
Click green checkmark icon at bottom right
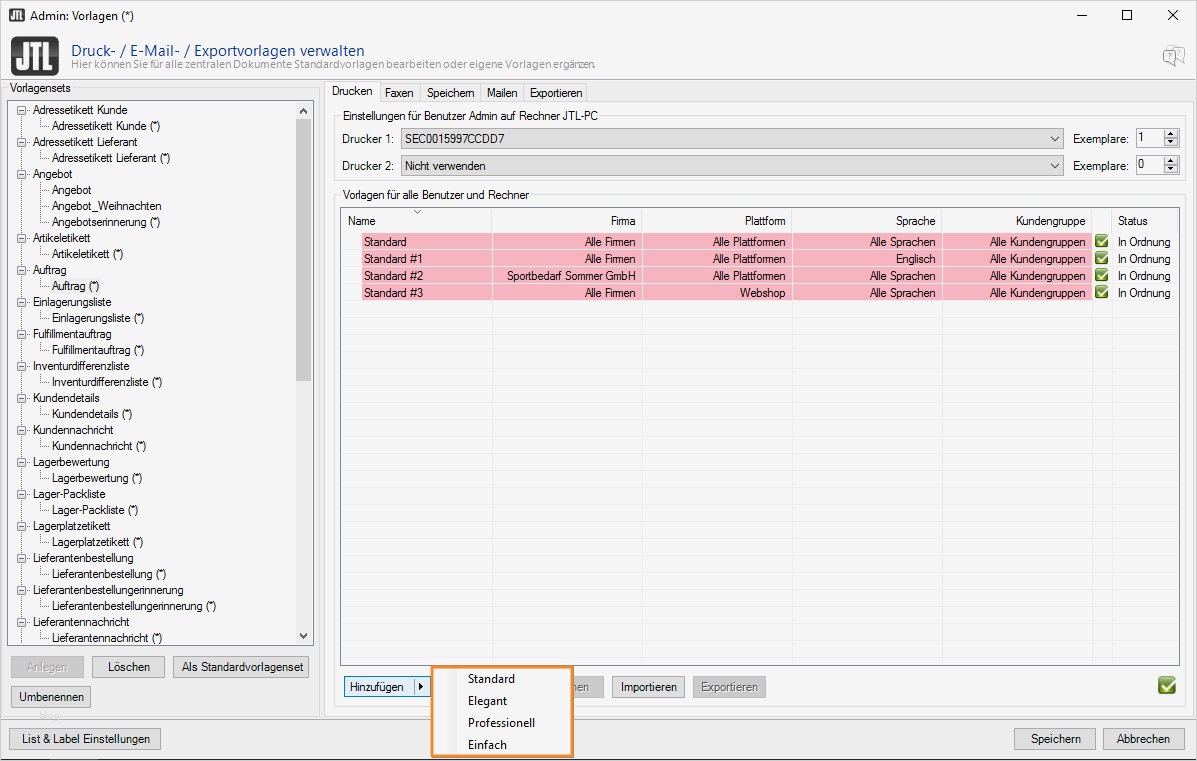(1166, 686)
